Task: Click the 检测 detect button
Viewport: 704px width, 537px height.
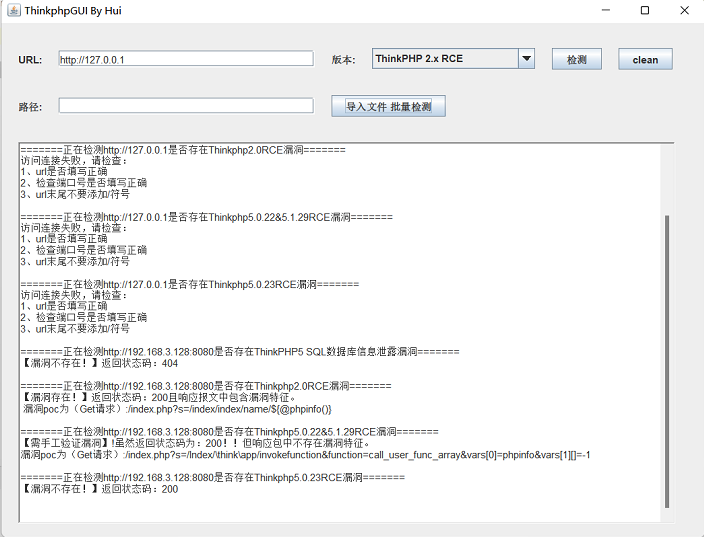Action: click(x=576, y=59)
